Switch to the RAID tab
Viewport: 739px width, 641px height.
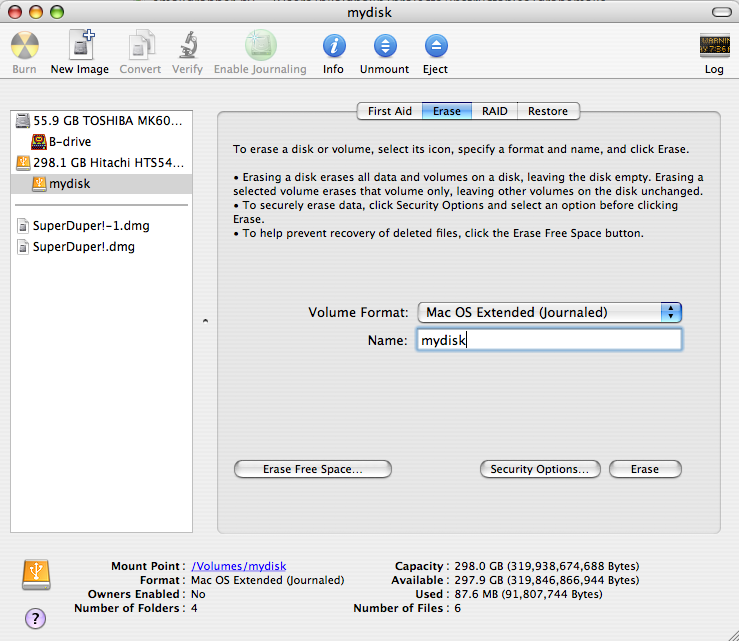pyautogui.click(x=494, y=111)
